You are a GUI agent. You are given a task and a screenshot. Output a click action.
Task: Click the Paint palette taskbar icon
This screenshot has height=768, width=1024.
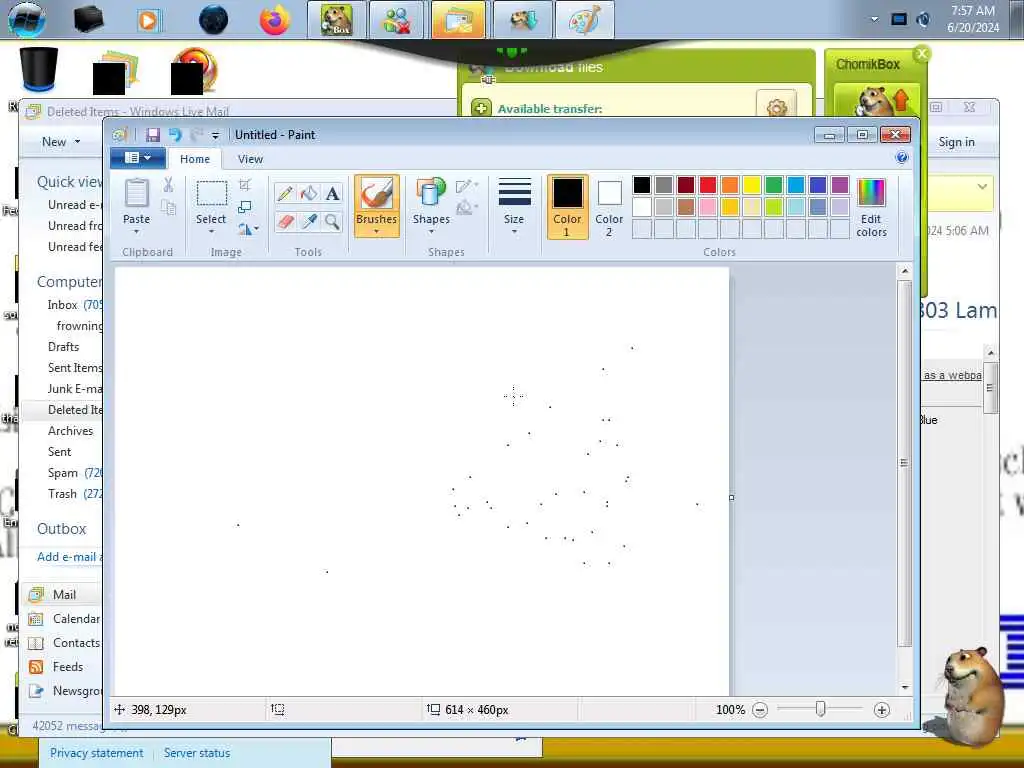(x=584, y=20)
